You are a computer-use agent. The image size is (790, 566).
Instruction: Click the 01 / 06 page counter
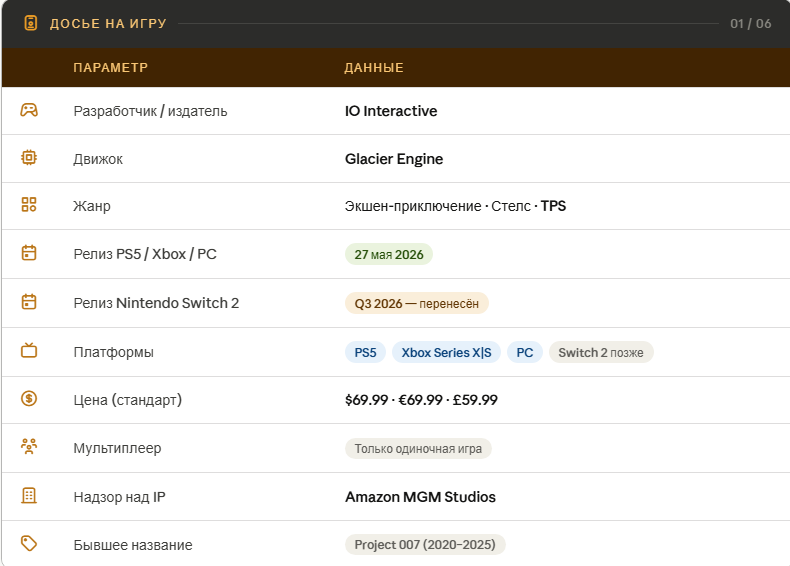pyautogui.click(x=751, y=24)
